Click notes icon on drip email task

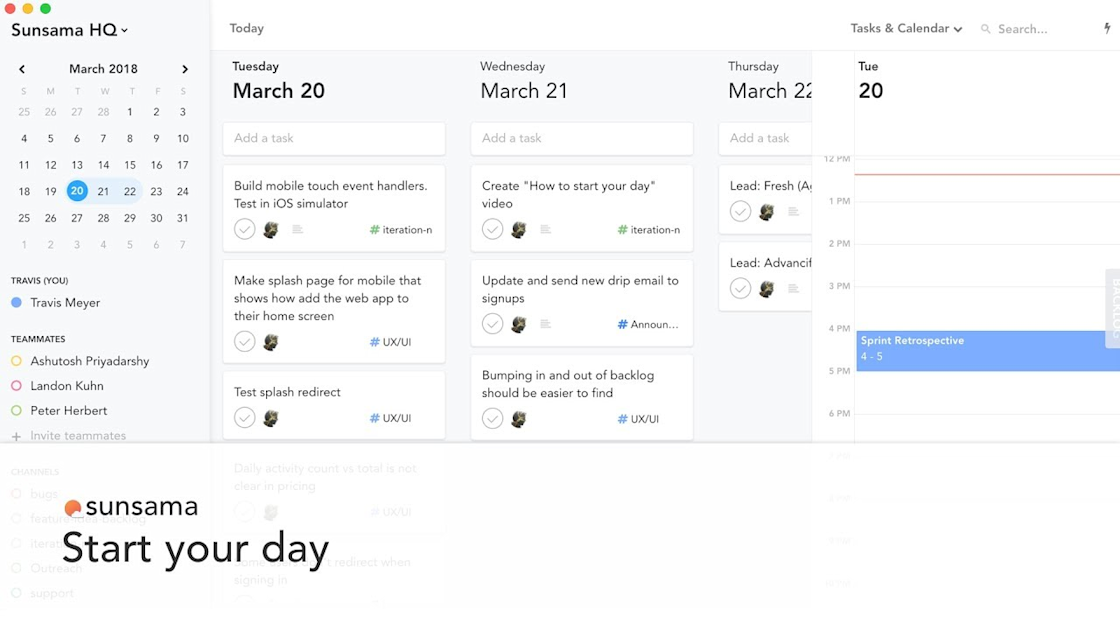click(545, 324)
